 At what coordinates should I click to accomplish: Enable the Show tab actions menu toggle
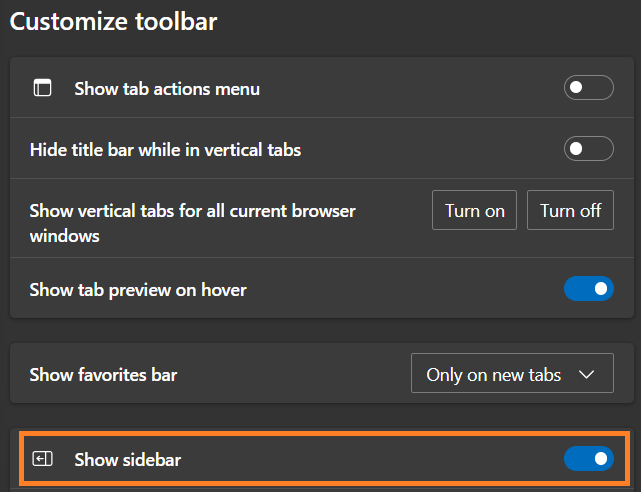(x=588, y=89)
